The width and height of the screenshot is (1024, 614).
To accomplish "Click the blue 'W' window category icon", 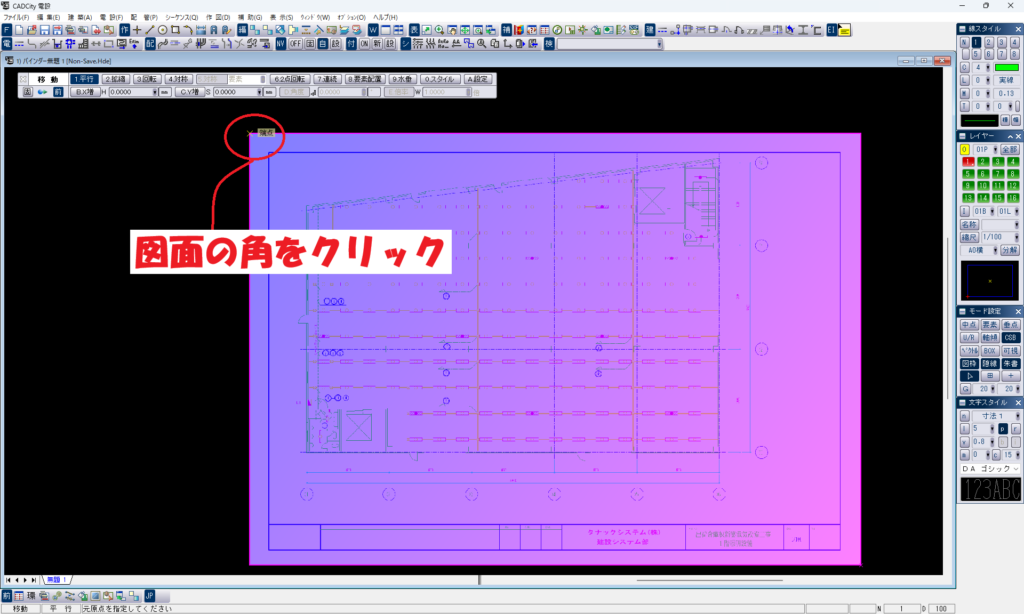I will coord(373,30).
